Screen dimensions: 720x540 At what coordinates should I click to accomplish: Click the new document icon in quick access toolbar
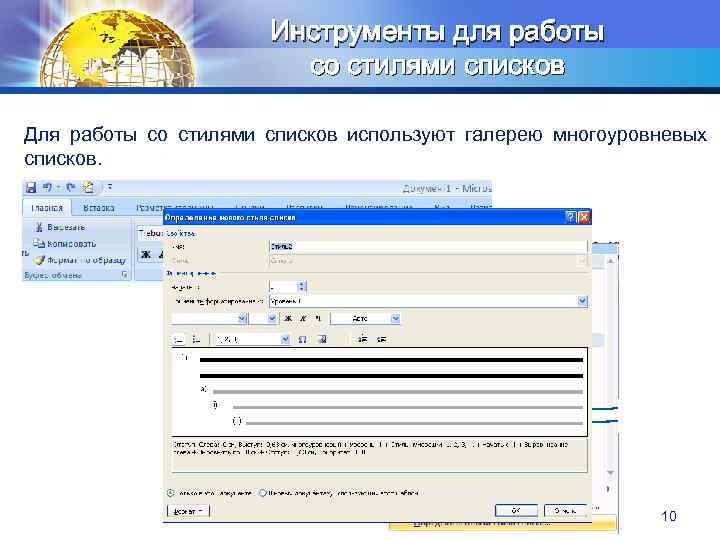[88, 187]
